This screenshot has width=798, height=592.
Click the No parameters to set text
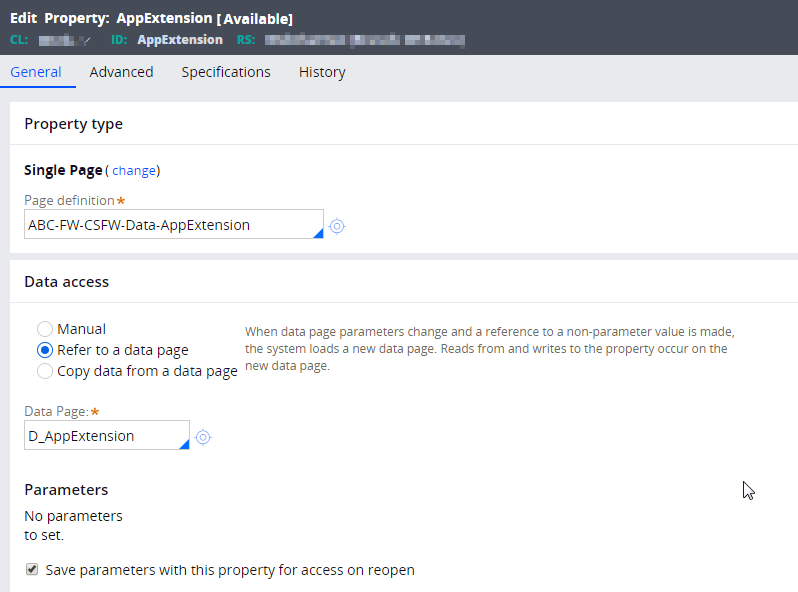click(x=73, y=525)
